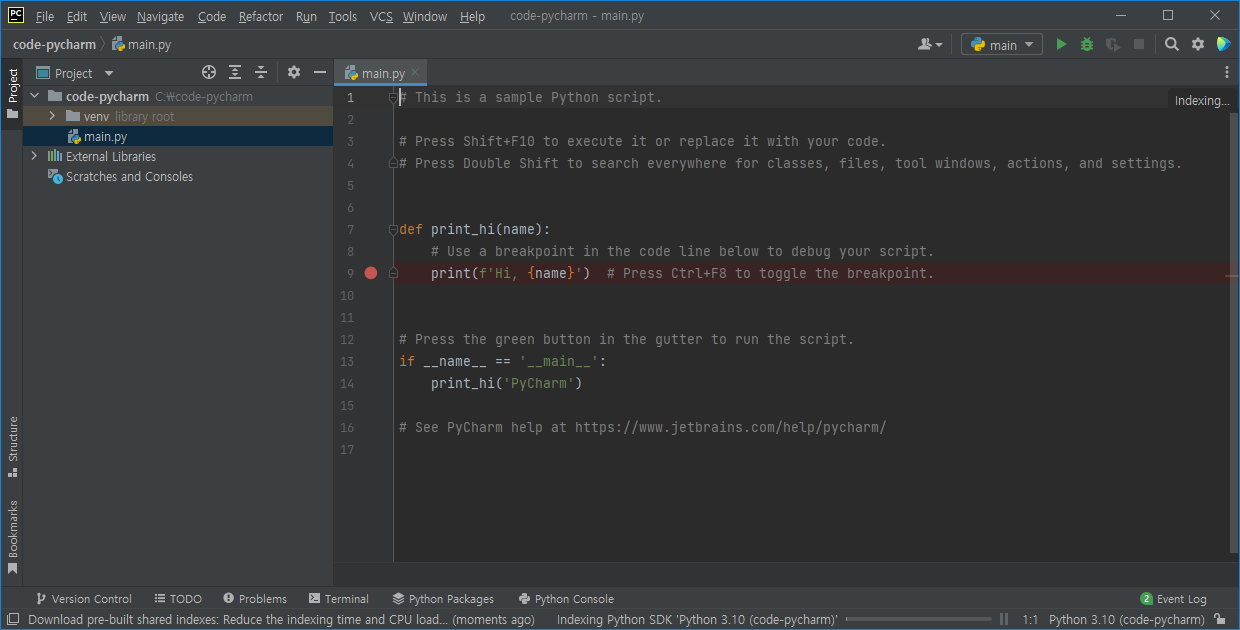
Task: Open the Help menu
Action: click(x=472, y=16)
